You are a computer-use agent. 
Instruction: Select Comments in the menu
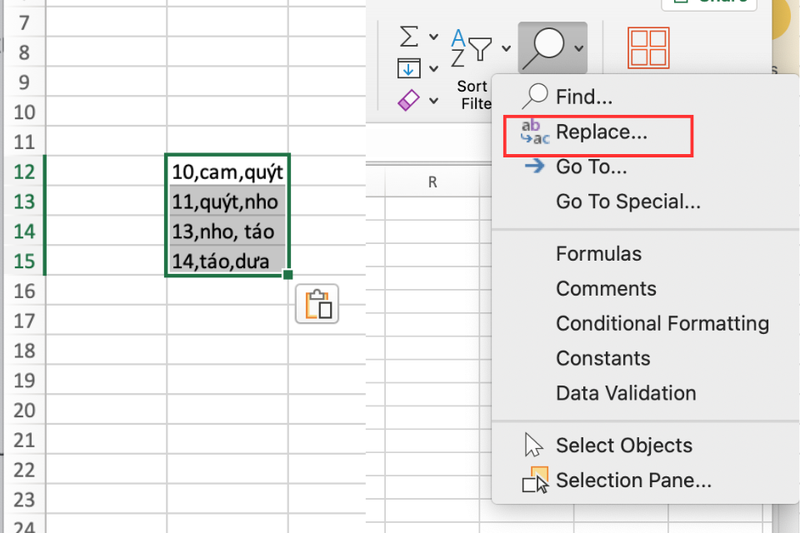645,289
